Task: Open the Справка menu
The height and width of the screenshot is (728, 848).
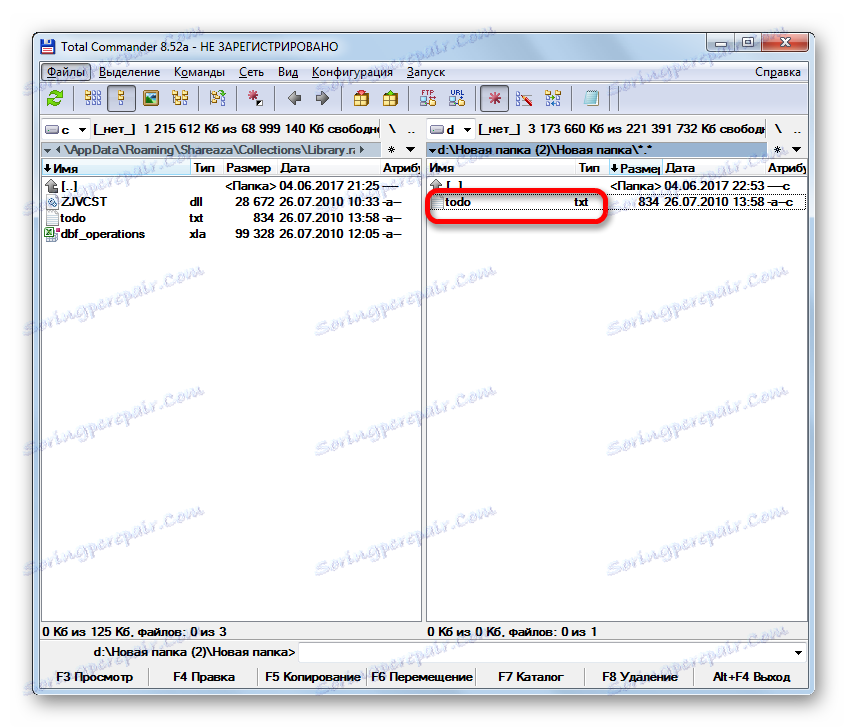Action: pyautogui.click(x=778, y=72)
